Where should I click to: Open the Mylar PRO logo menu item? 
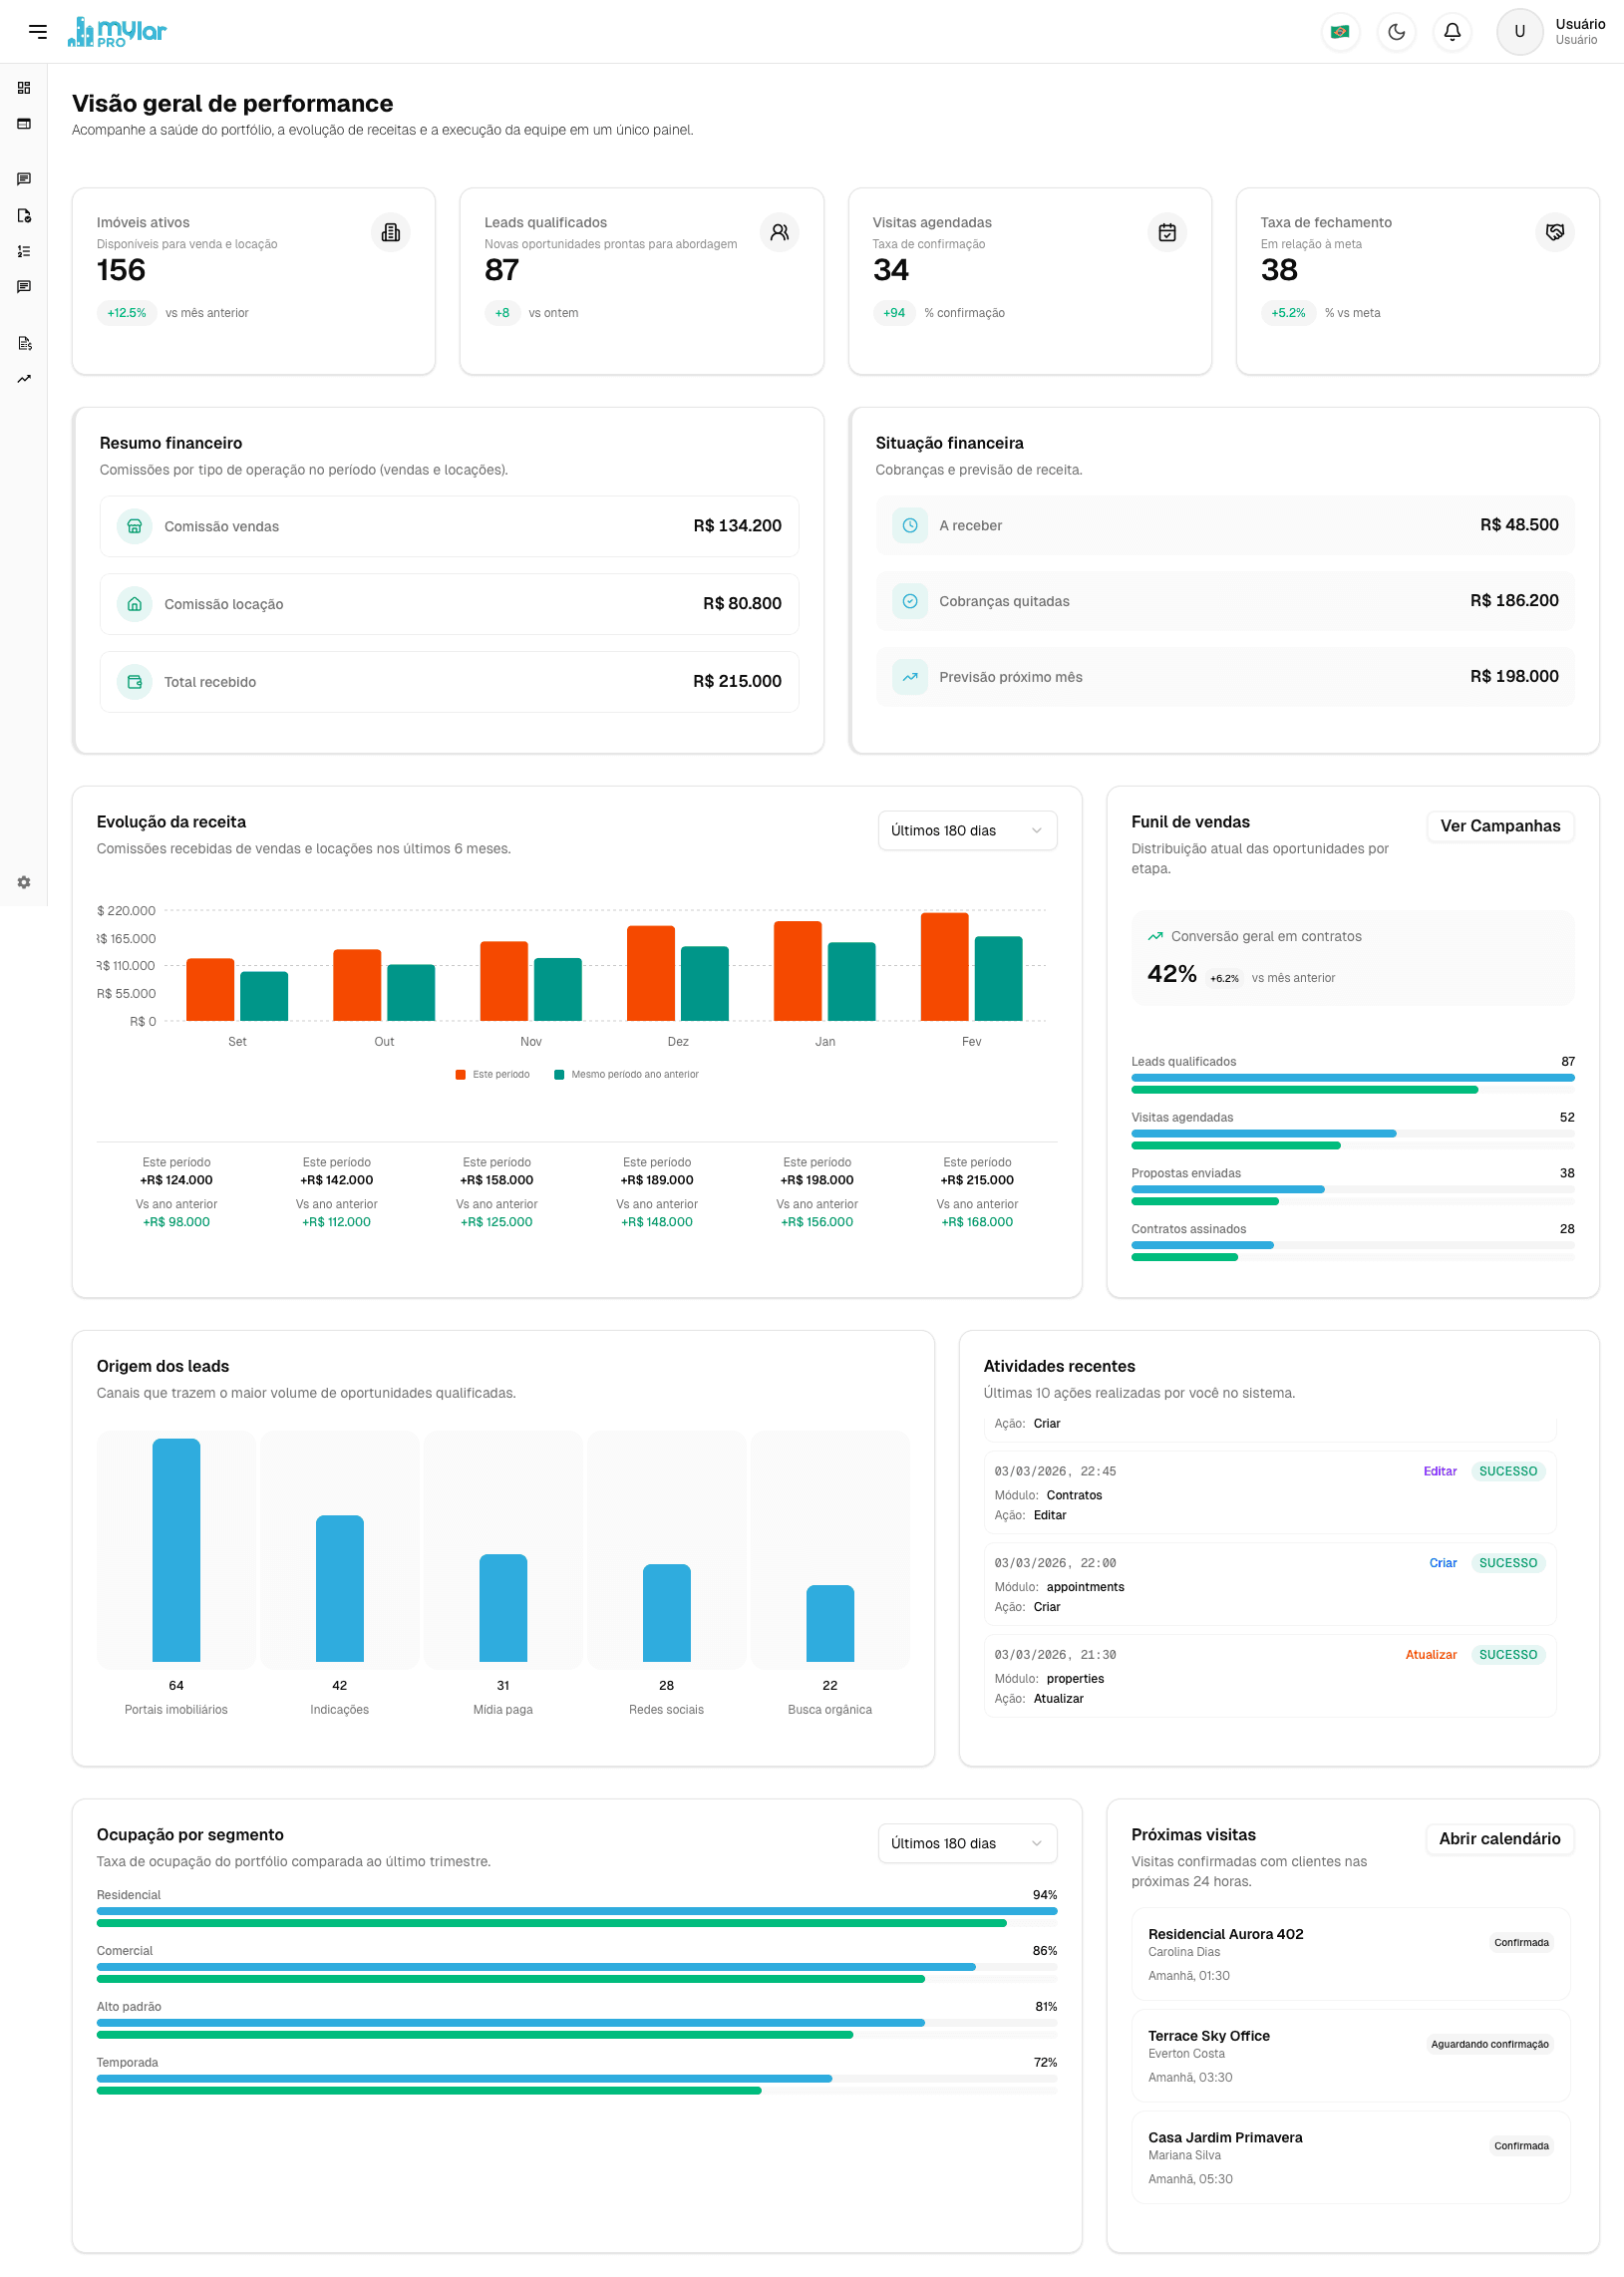click(117, 31)
